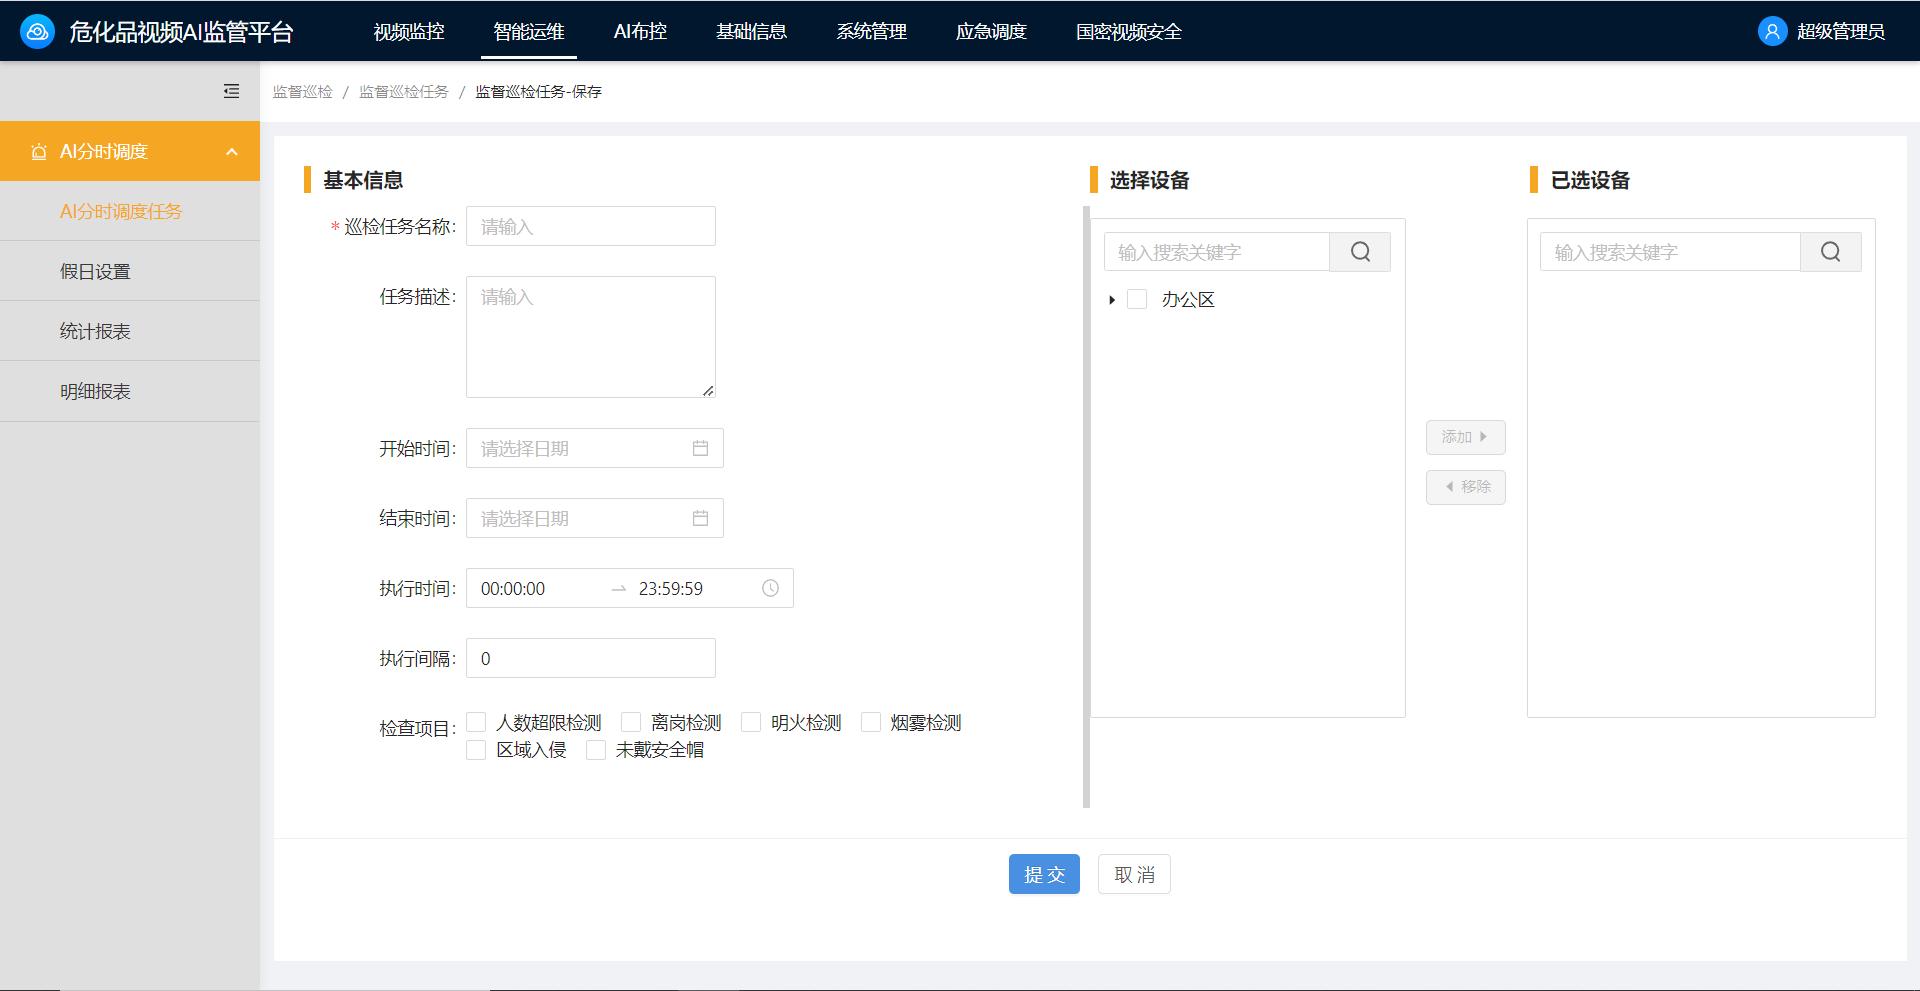Select the 办公区 device checkbox
Screen dimensions: 1920x991
1136,299
